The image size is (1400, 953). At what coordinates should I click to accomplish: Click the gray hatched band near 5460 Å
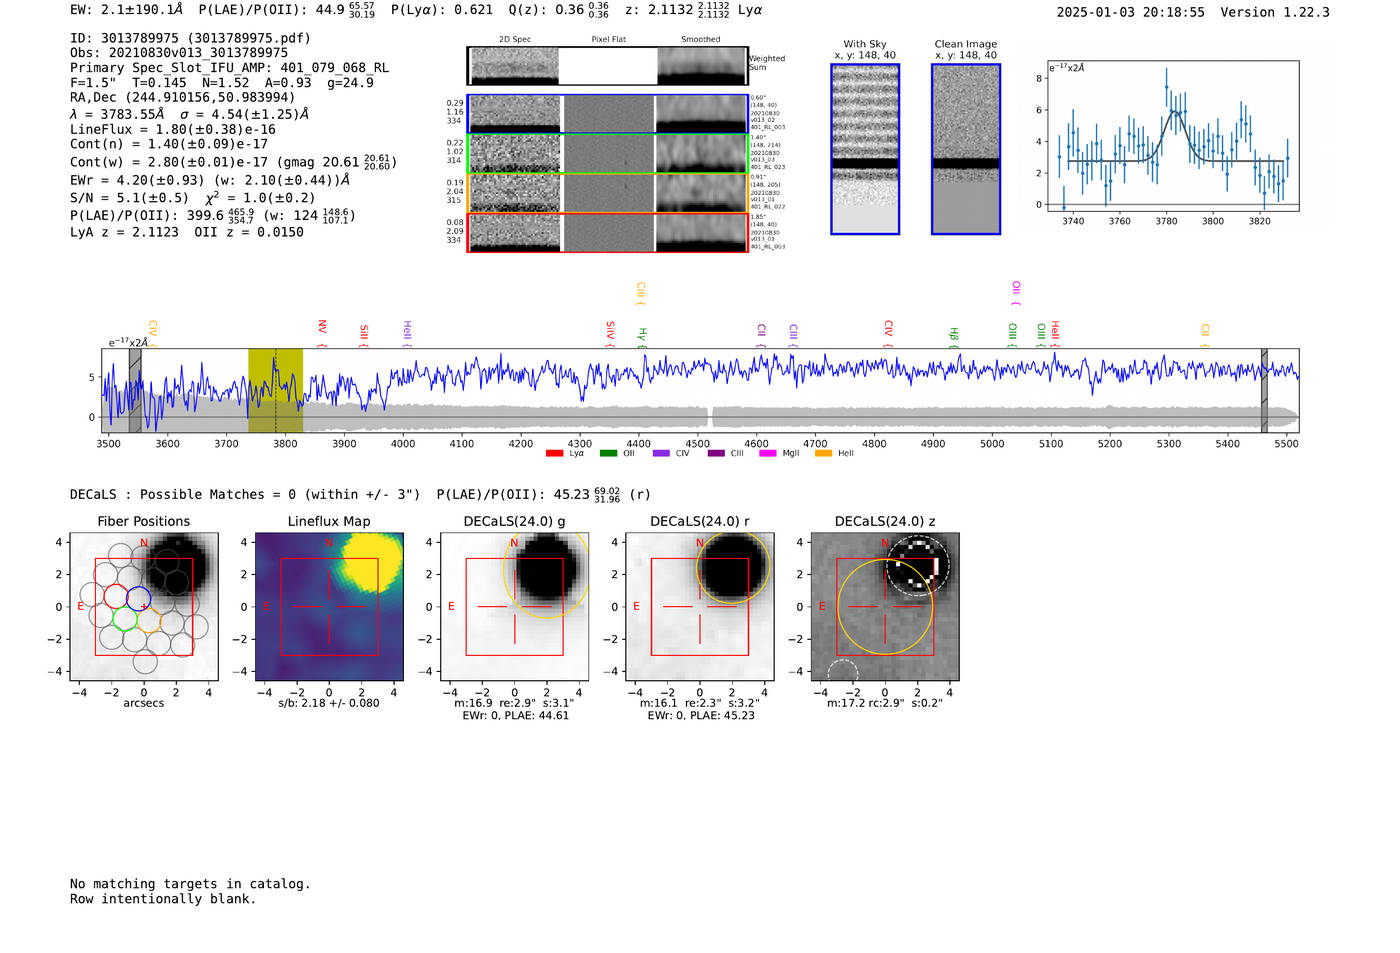point(1264,391)
